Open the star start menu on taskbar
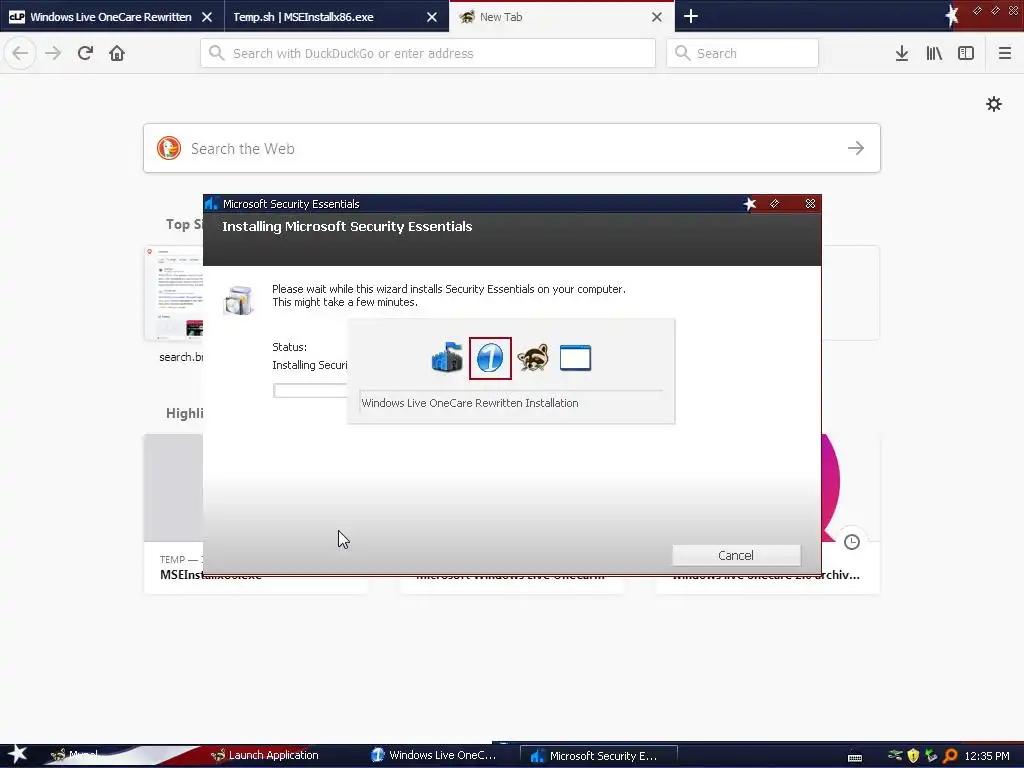 point(17,755)
